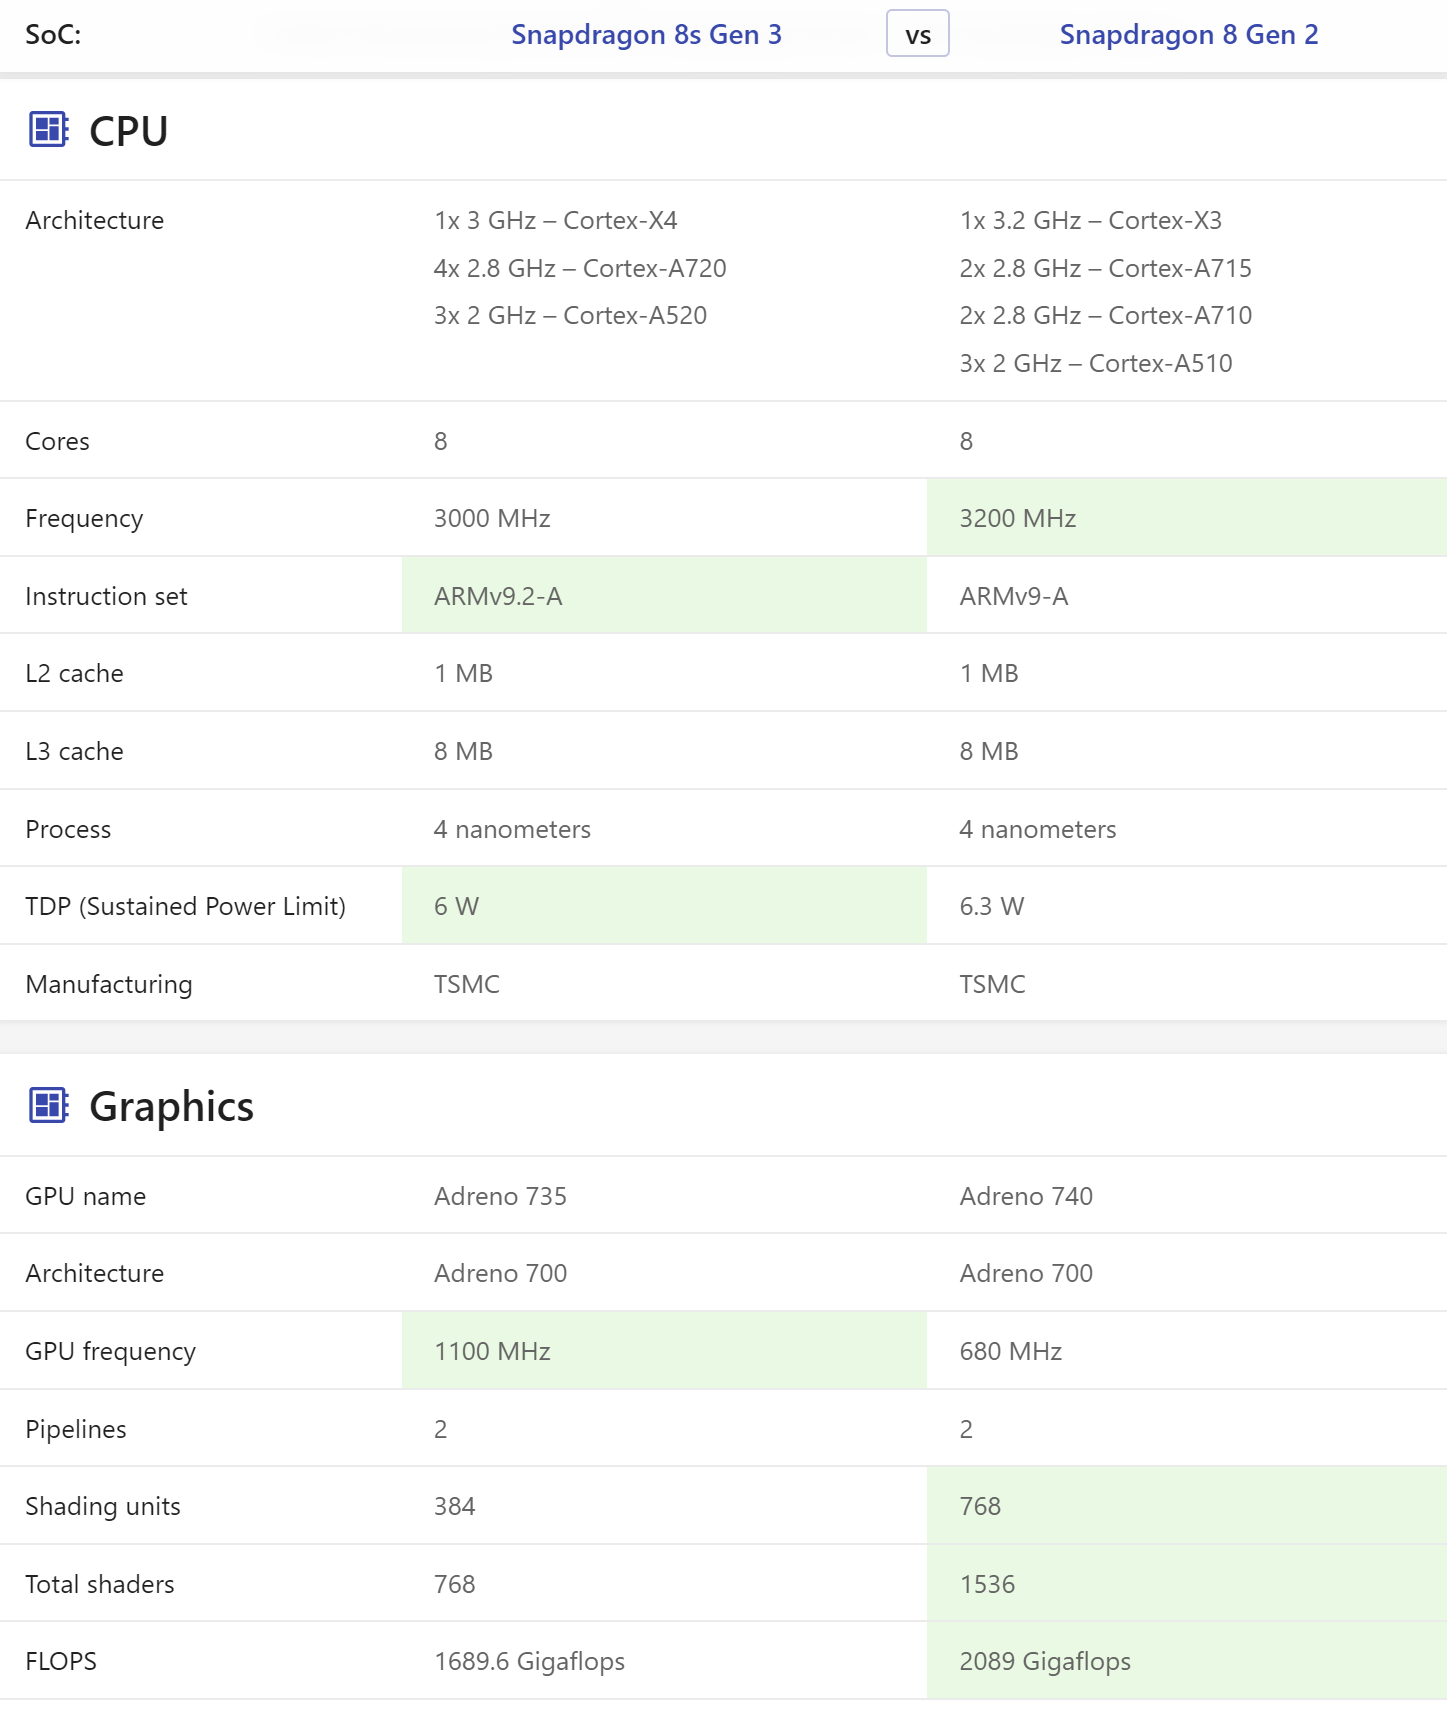Click the Adreno 735 GPU name value
Screen dimensions: 1447x1709
(500, 1196)
